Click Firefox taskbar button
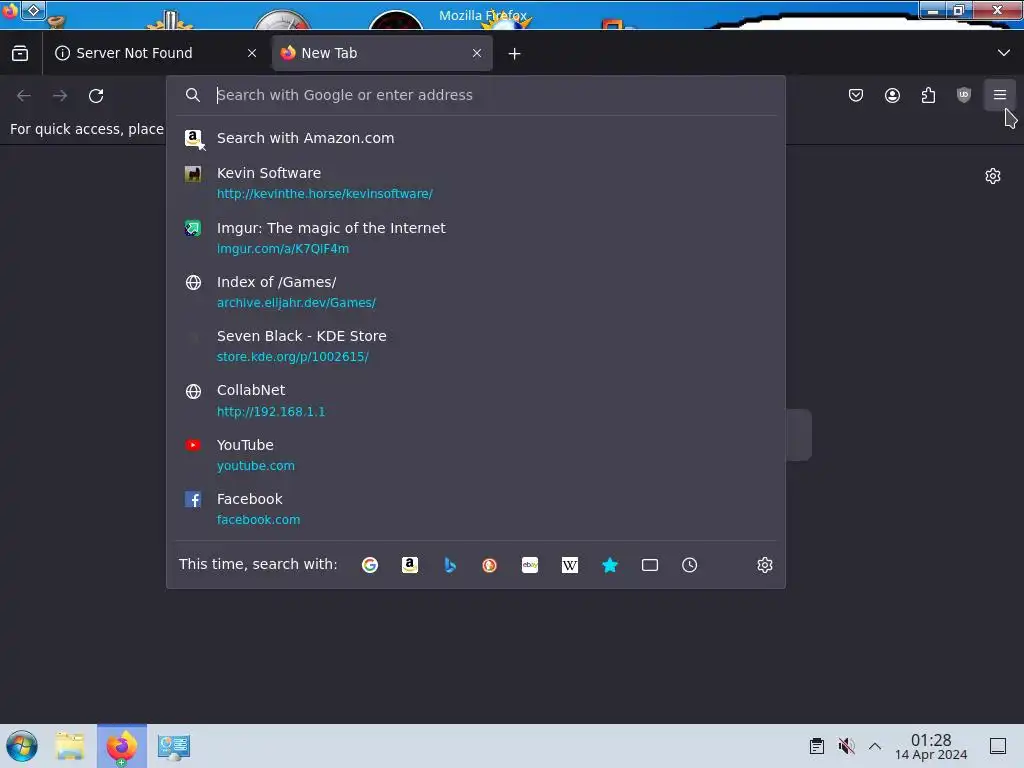The image size is (1024, 768). [122, 746]
